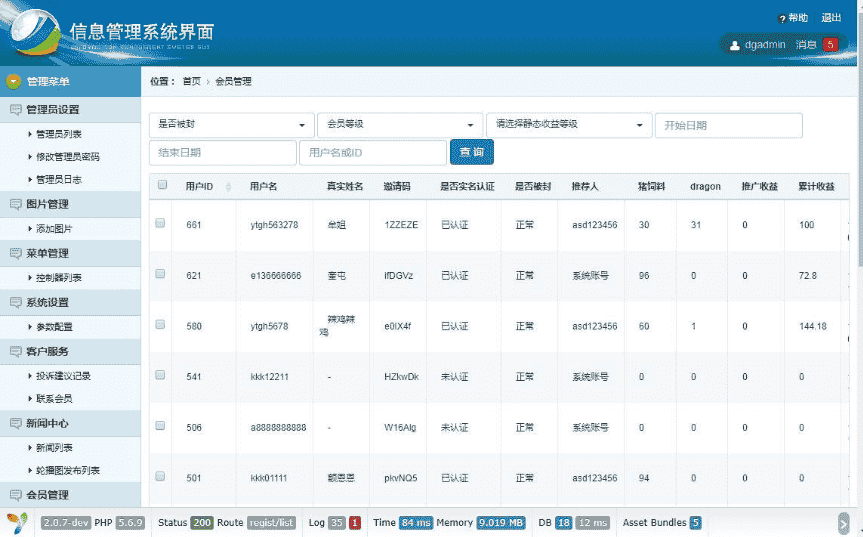Screen dimensions: 863x537
Task: Click the 退出 logout link
Action: click(831, 18)
